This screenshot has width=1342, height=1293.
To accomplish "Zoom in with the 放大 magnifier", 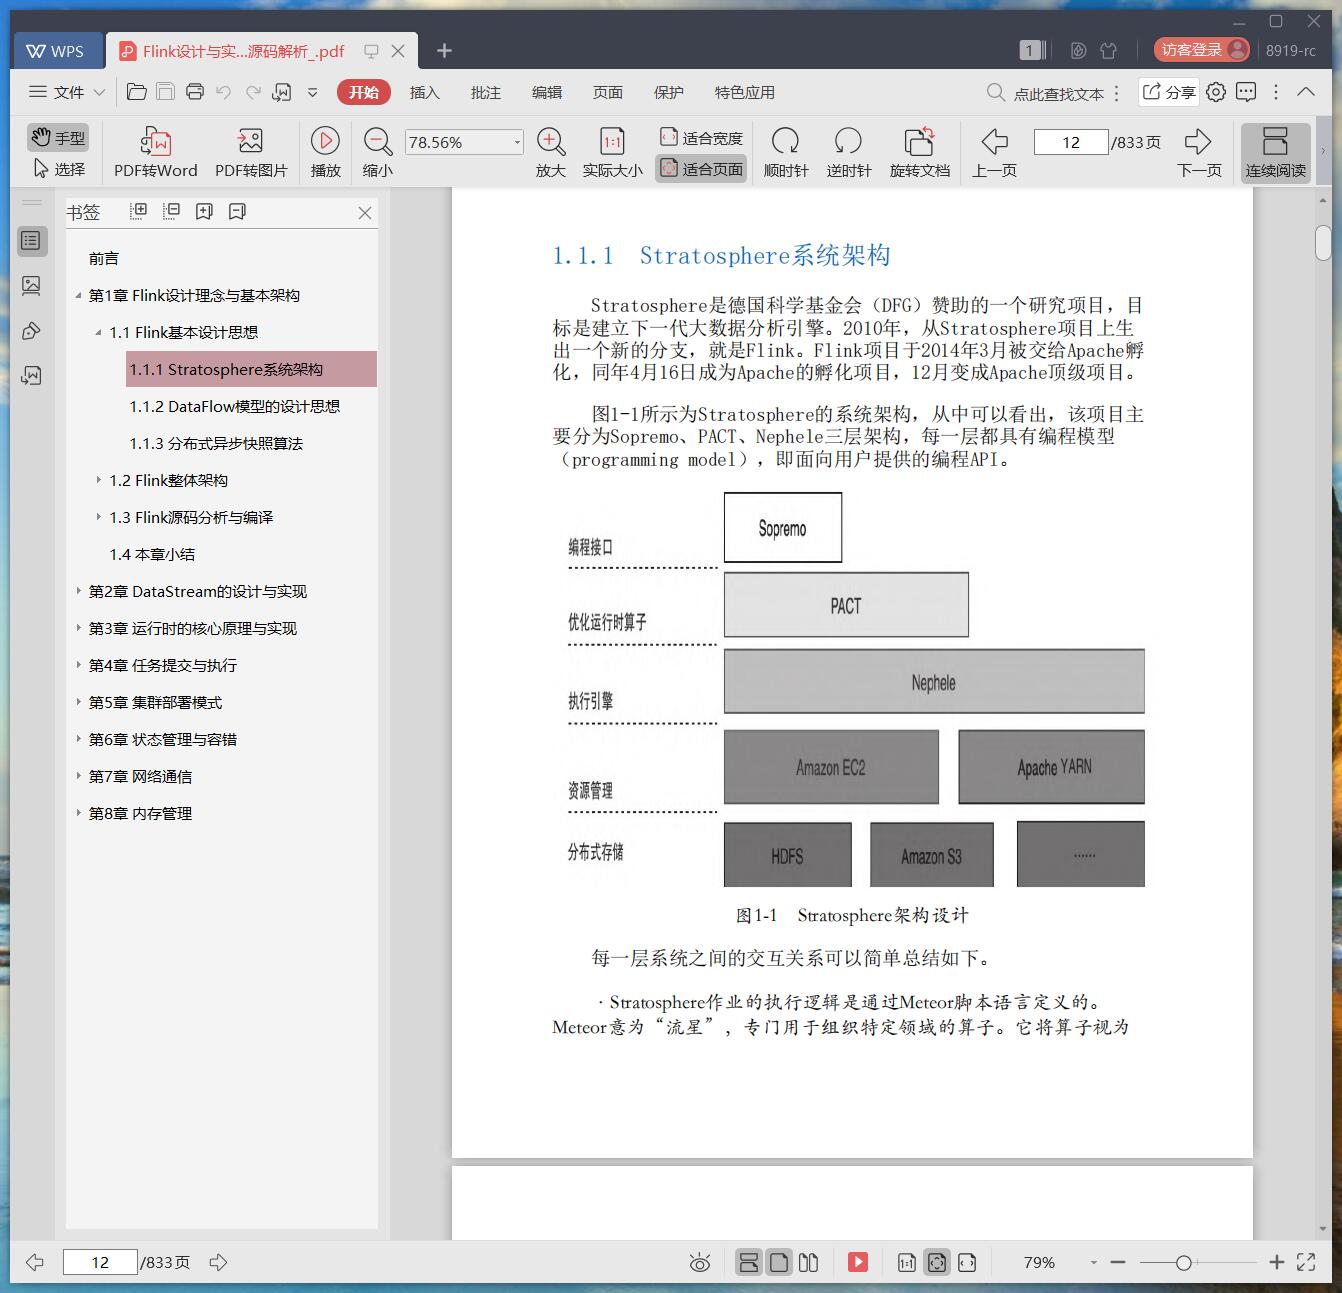I will click(551, 152).
